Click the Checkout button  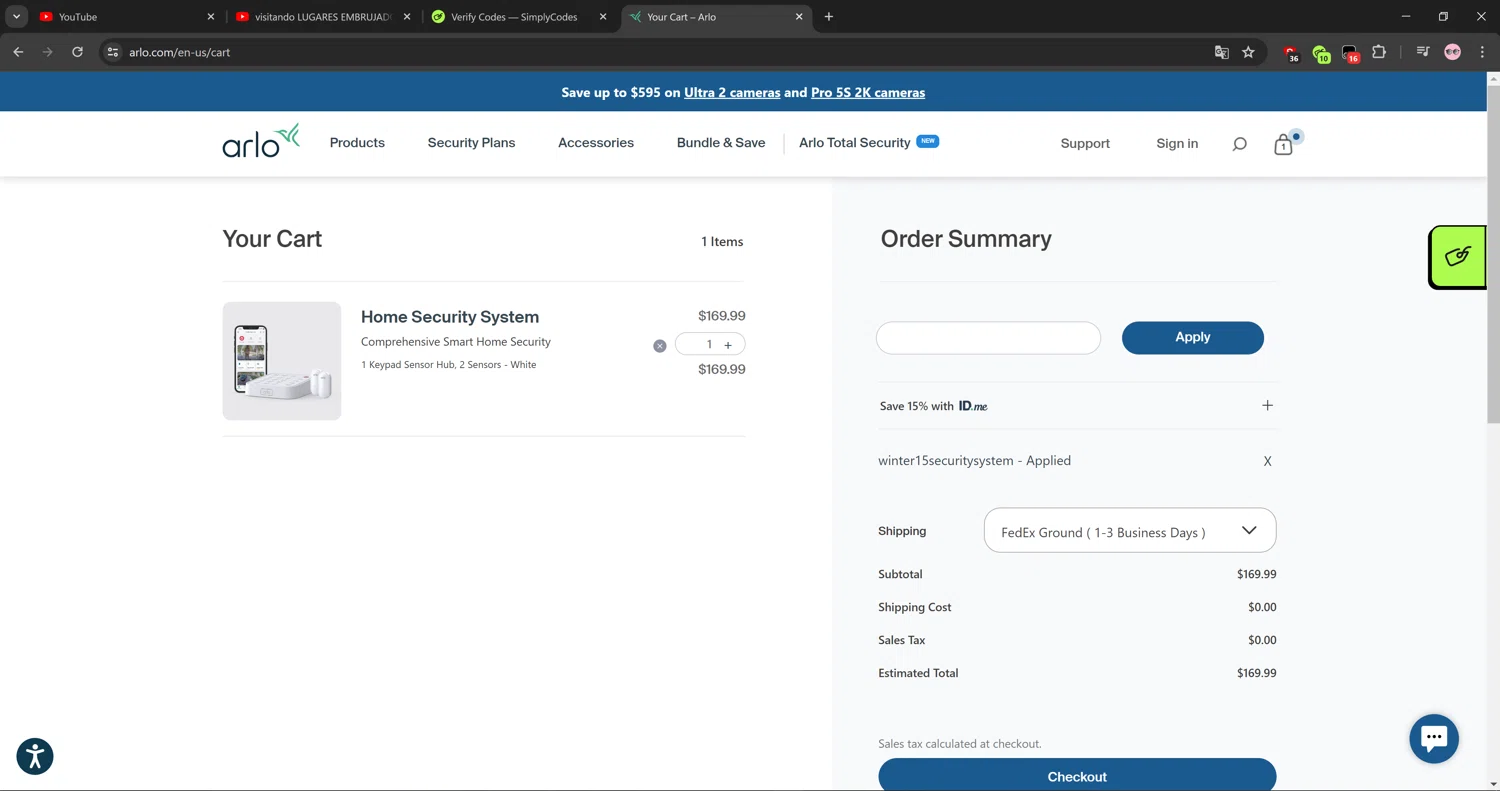click(x=1077, y=775)
